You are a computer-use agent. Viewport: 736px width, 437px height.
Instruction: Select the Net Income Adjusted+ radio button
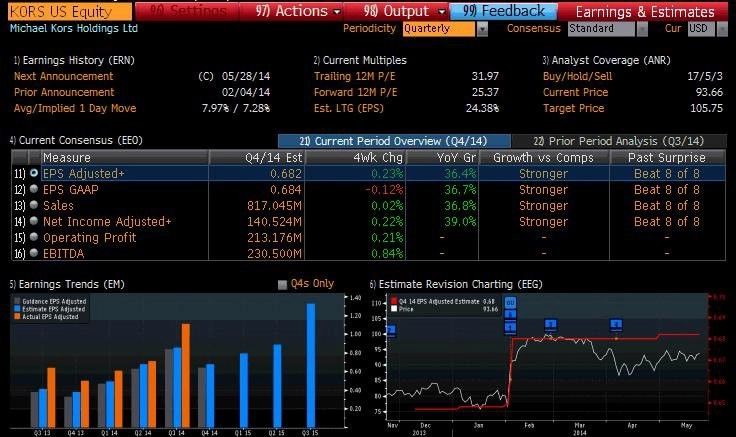point(34,221)
